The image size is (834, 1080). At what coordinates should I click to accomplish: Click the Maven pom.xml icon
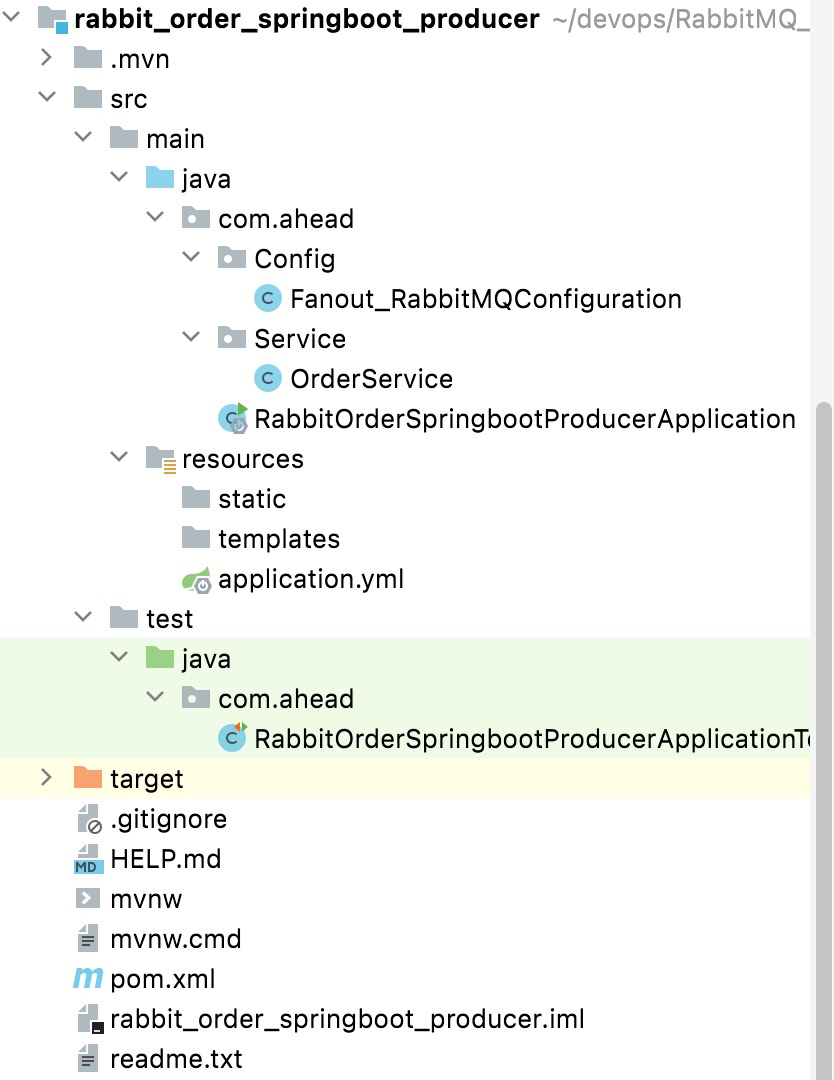[88, 979]
